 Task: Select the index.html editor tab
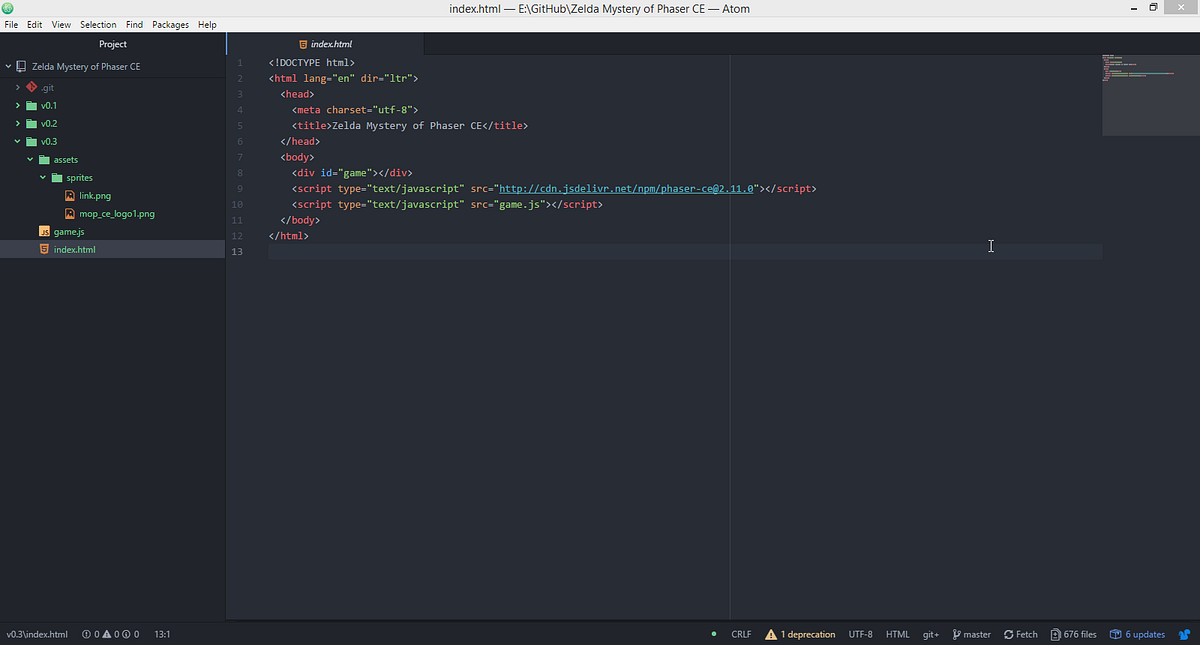(325, 44)
